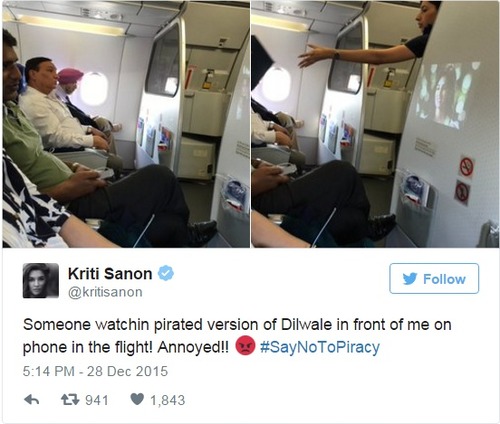View the 1,843 likes count

point(167,400)
